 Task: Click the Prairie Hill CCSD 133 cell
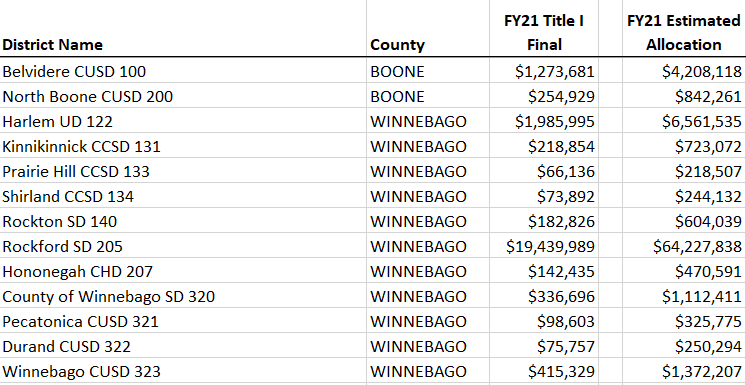(183, 171)
